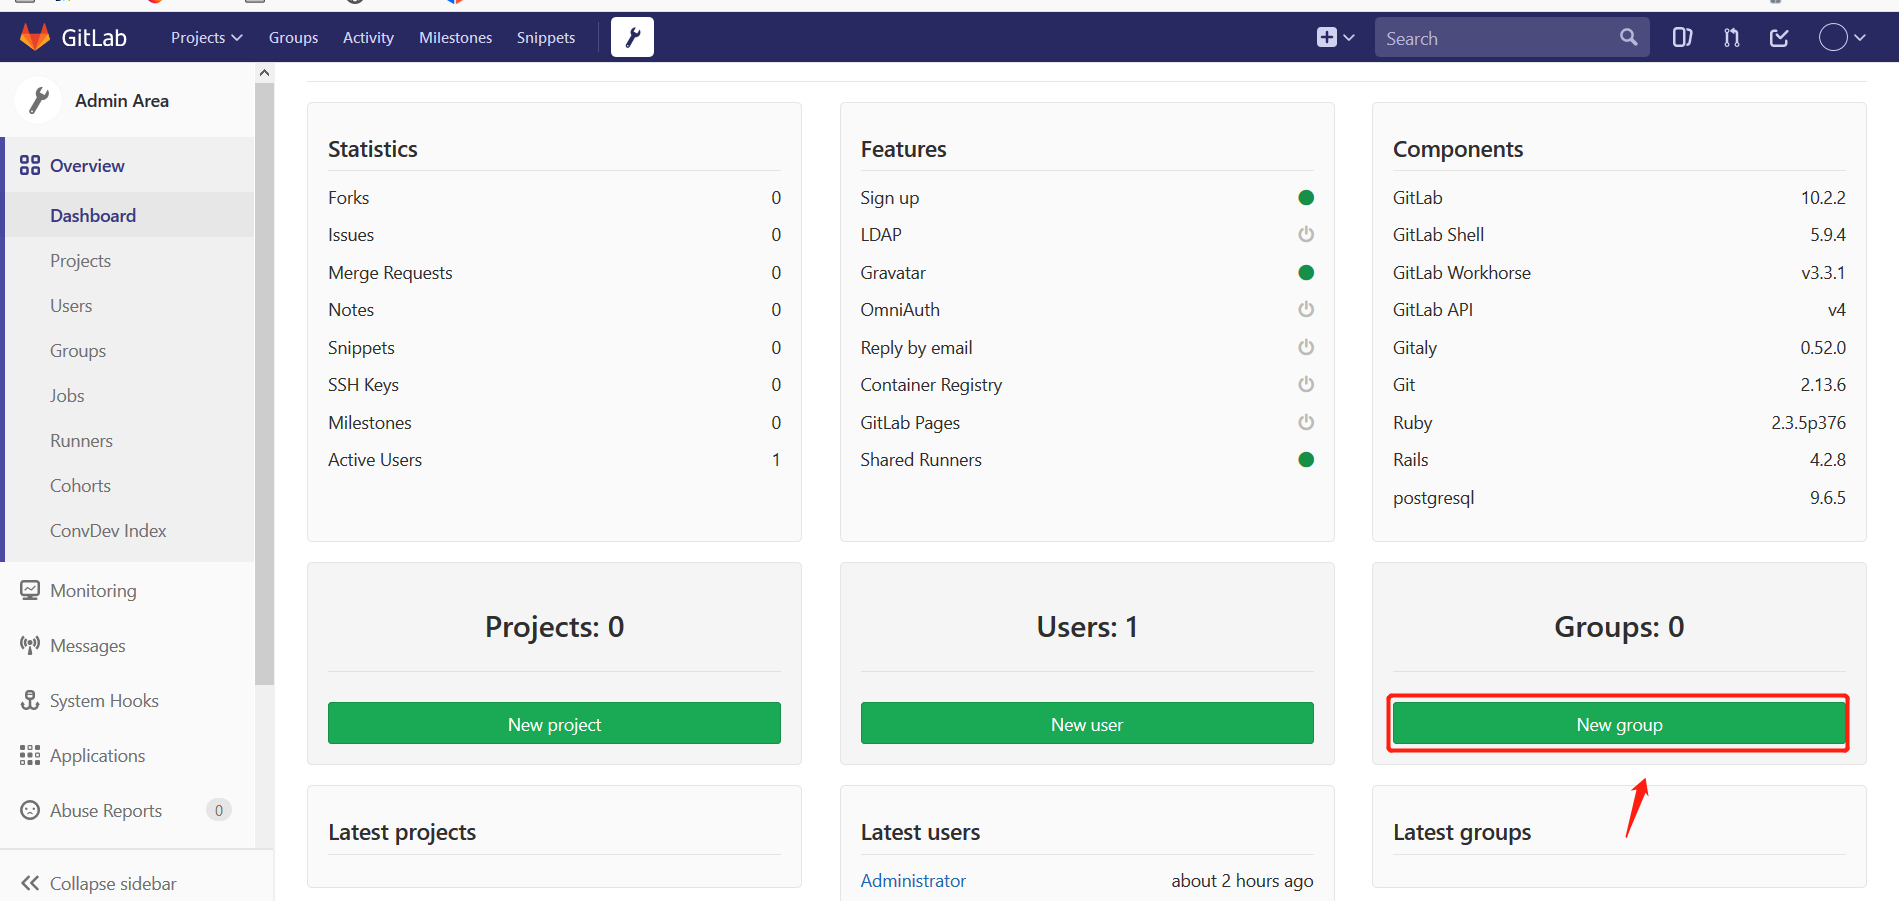This screenshot has width=1899, height=901.
Task: Click the GitLab fox logo
Action: point(35,37)
